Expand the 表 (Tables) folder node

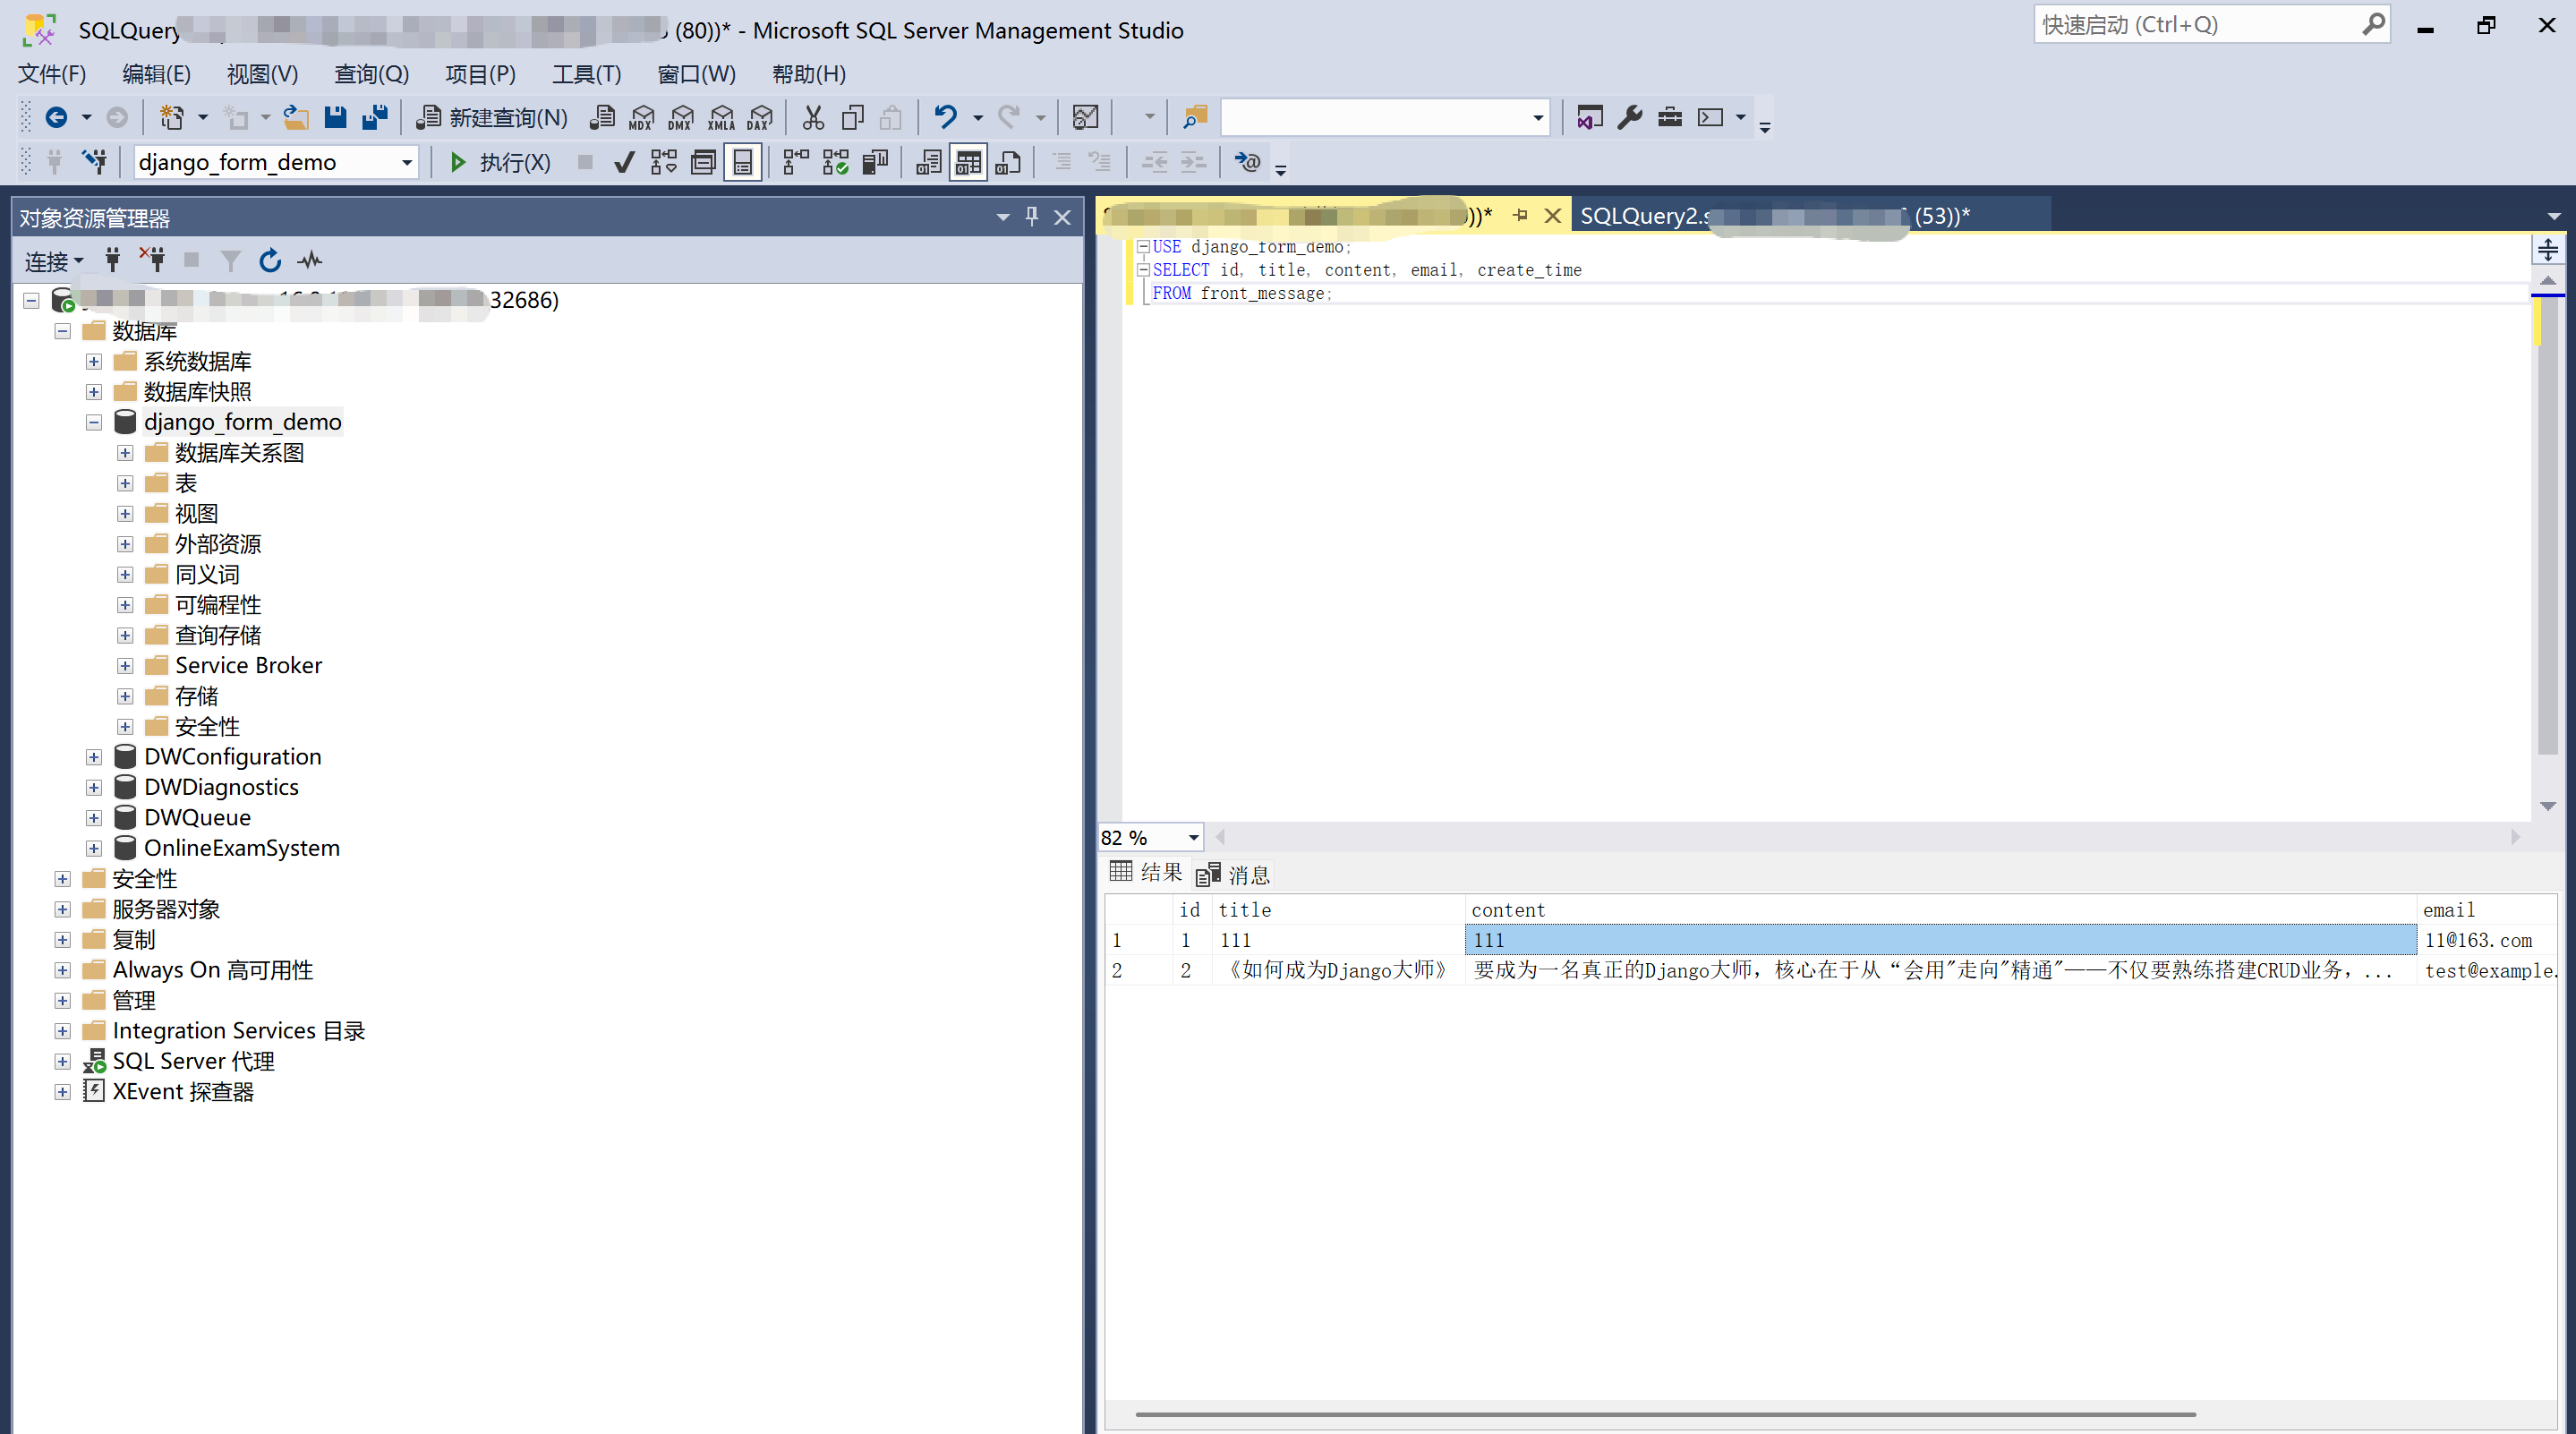pos(125,483)
